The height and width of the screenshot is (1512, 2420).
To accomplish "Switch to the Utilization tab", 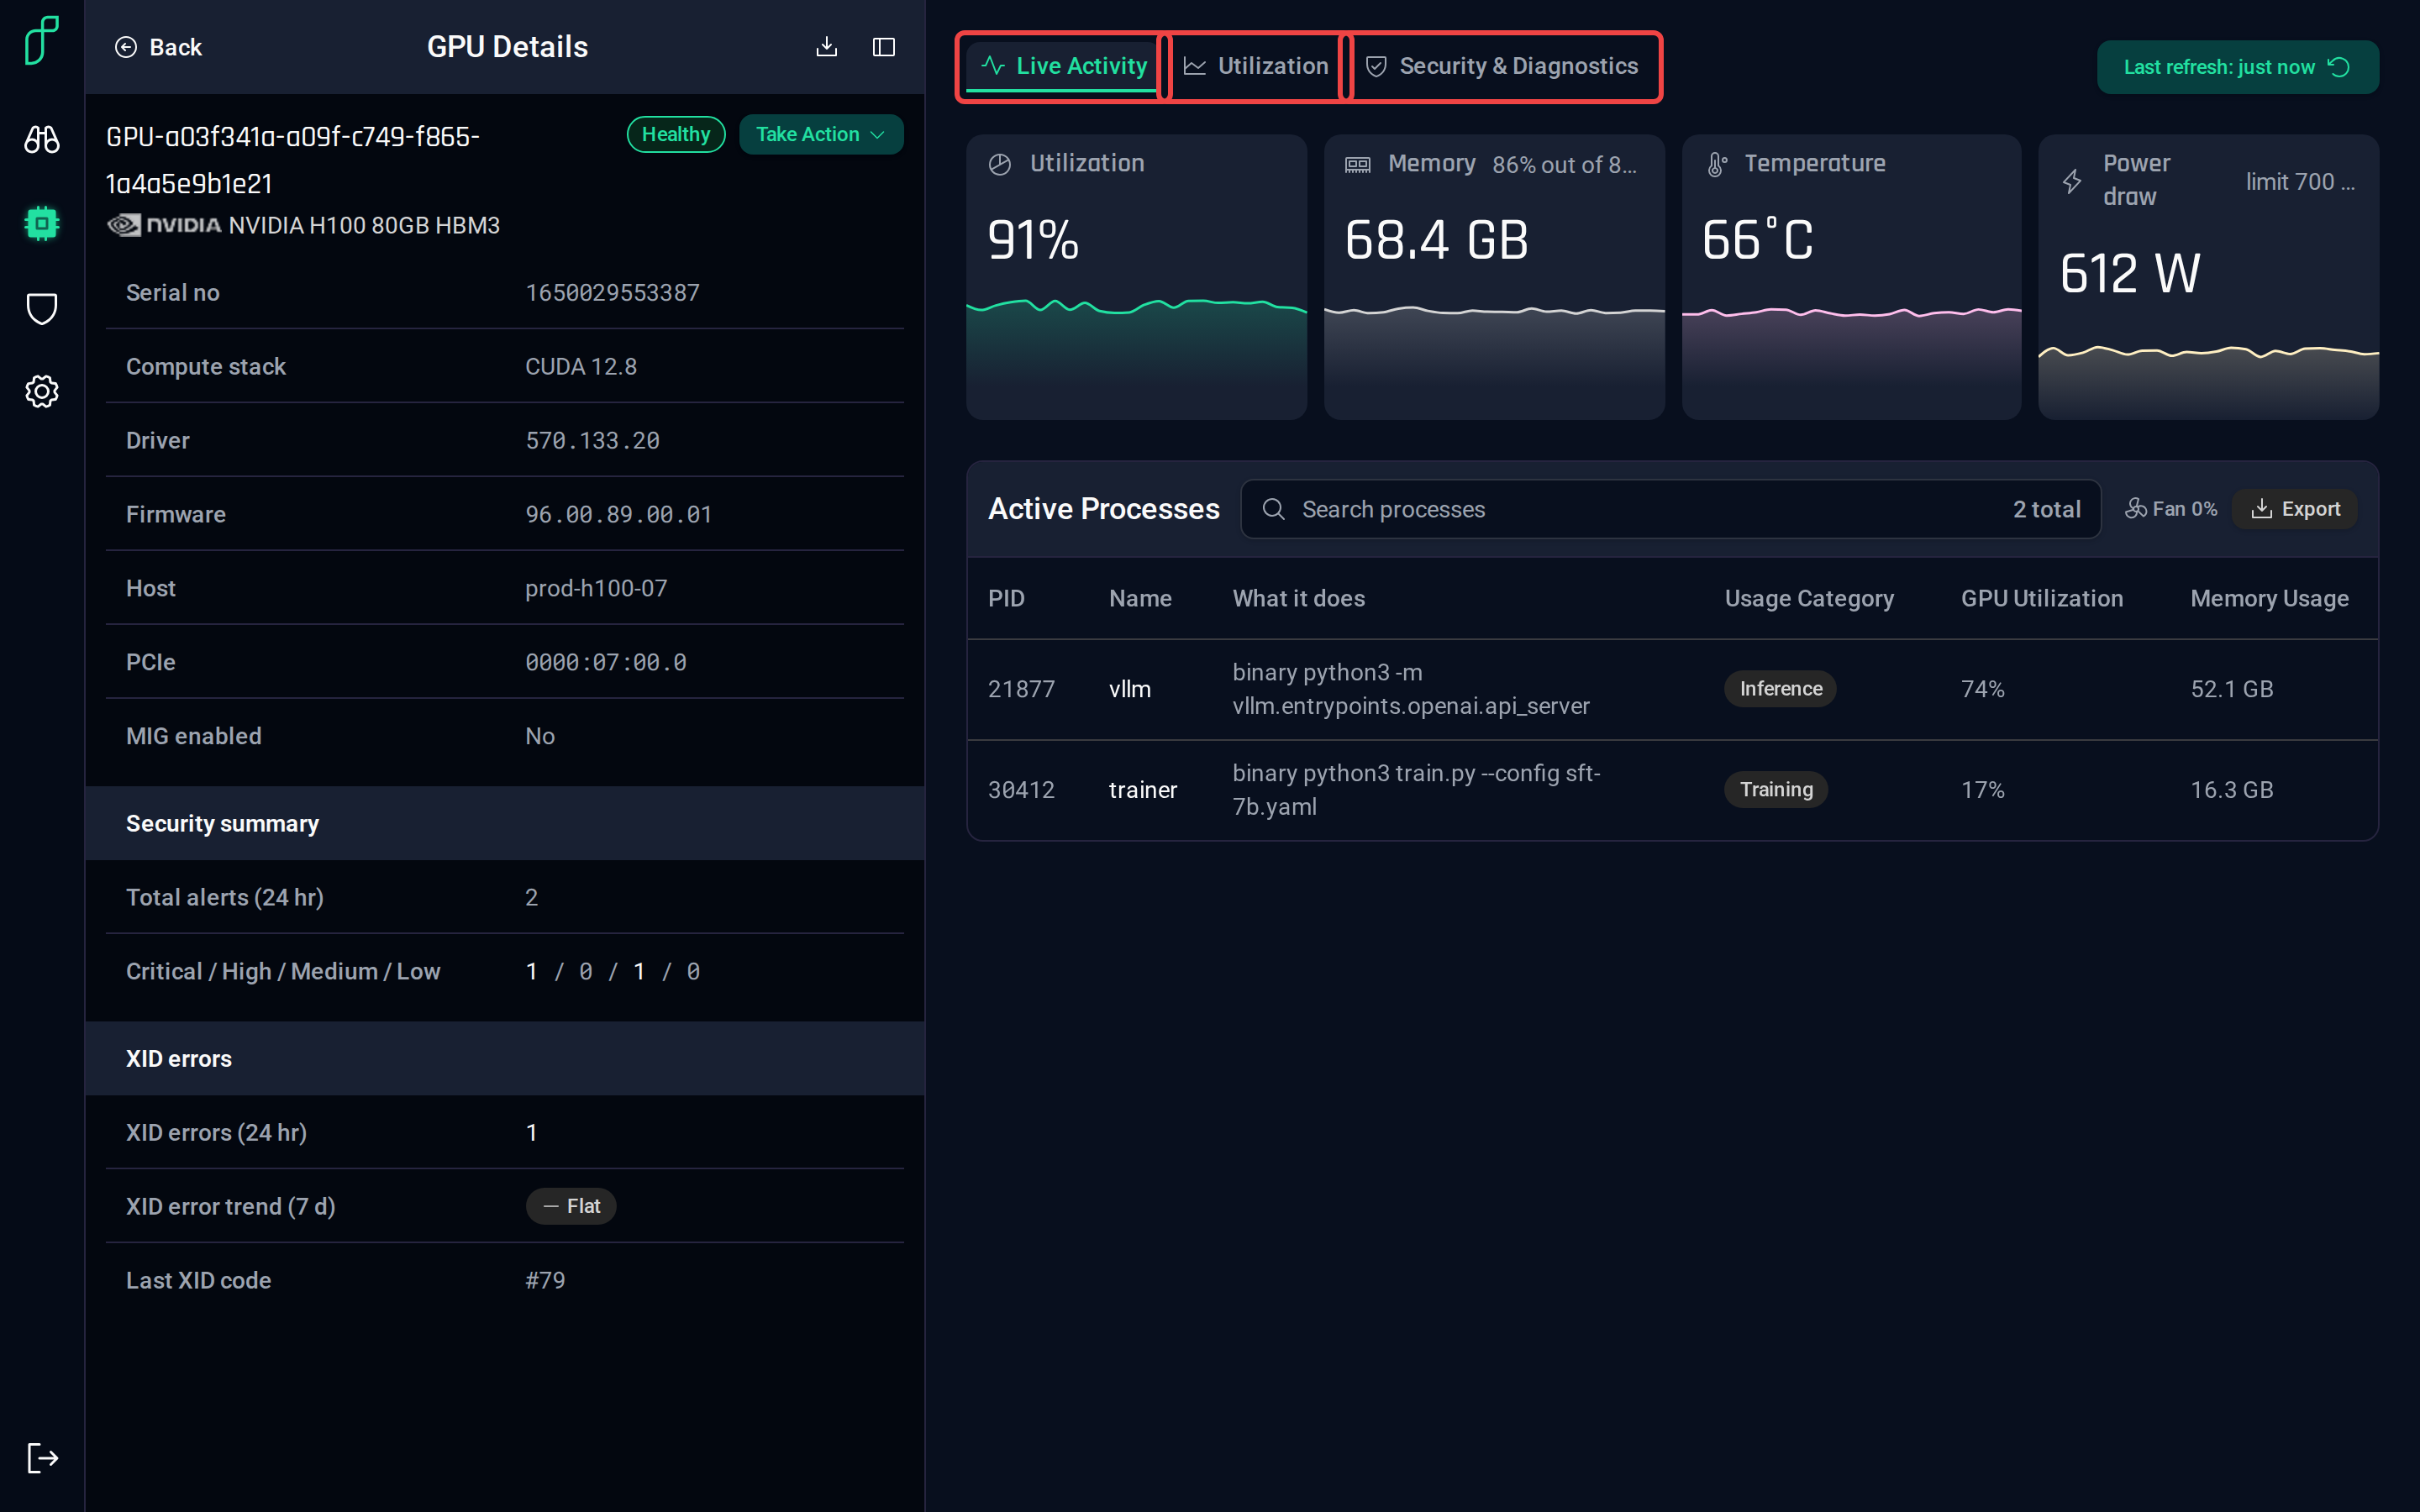I will click(1256, 66).
